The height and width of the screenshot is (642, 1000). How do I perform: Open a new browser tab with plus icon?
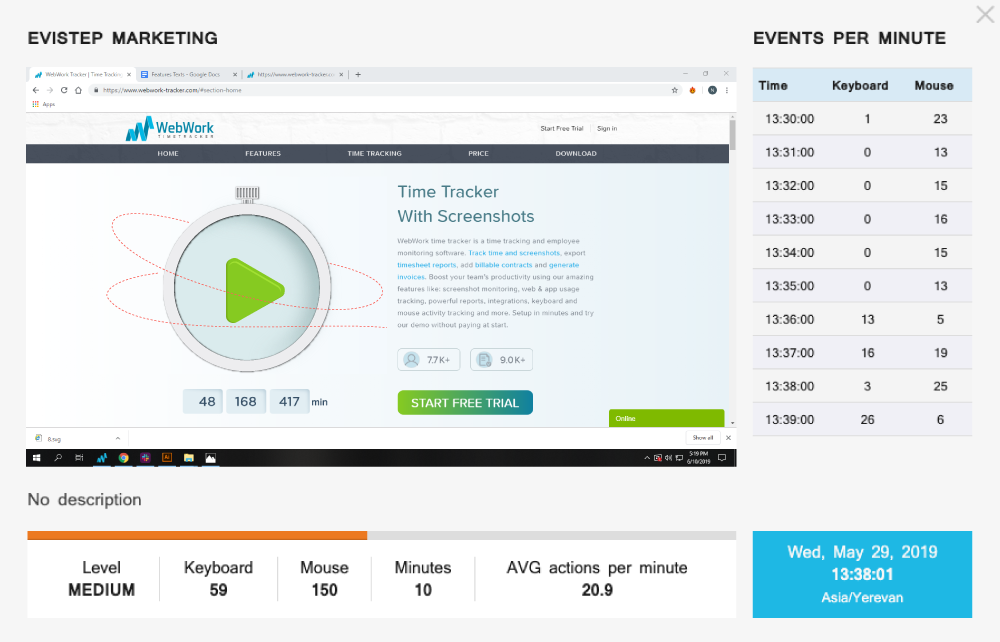pyautogui.click(x=358, y=75)
